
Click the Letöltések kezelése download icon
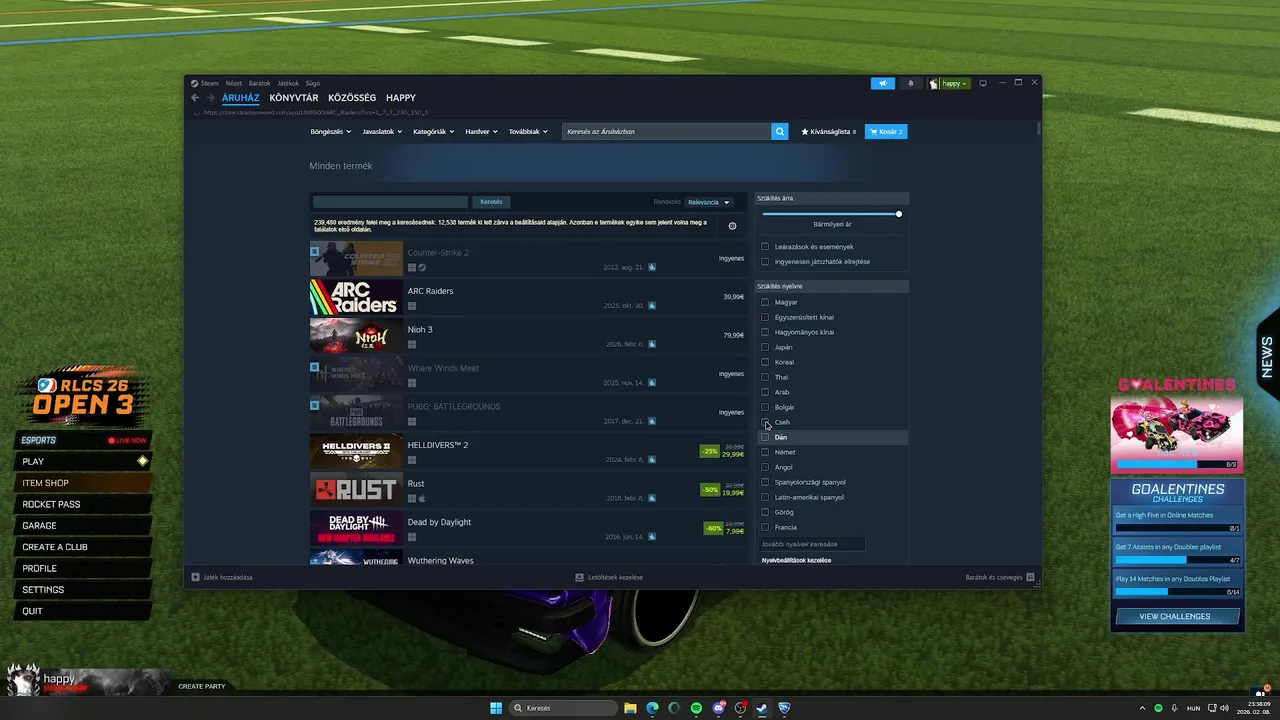(579, 577)
